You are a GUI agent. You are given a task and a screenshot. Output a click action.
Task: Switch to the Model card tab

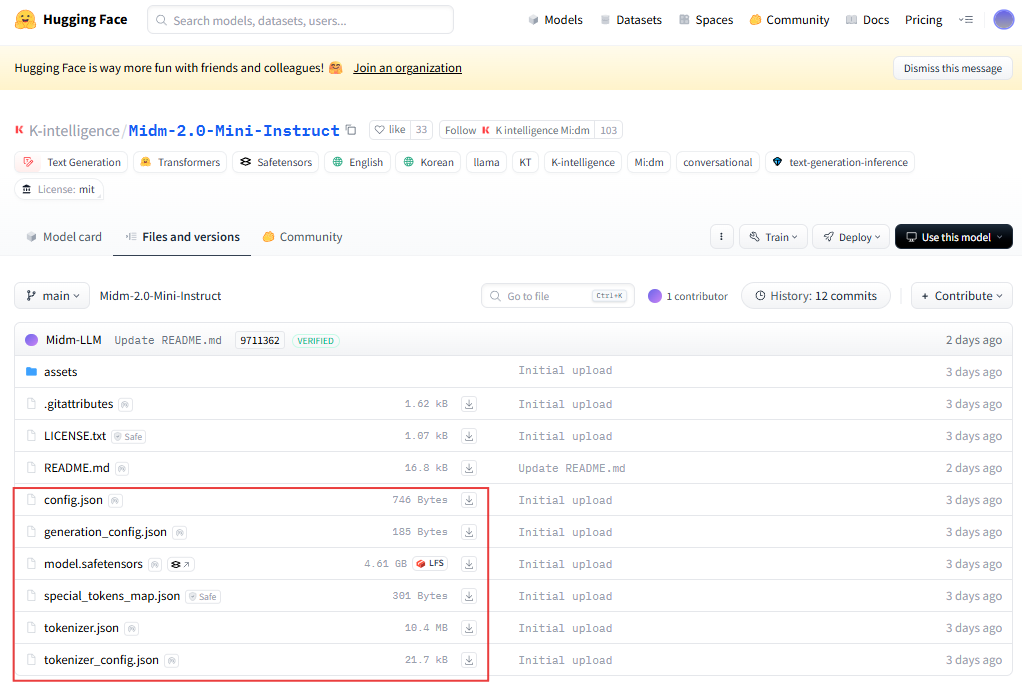pos(64,237)
